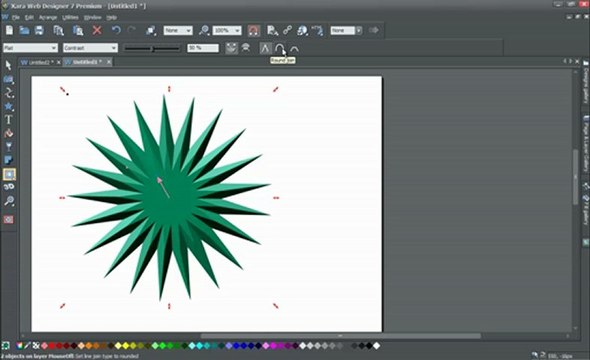Screen dimensions: 590x360
Task: Redo the undone action
Action: 131,30
